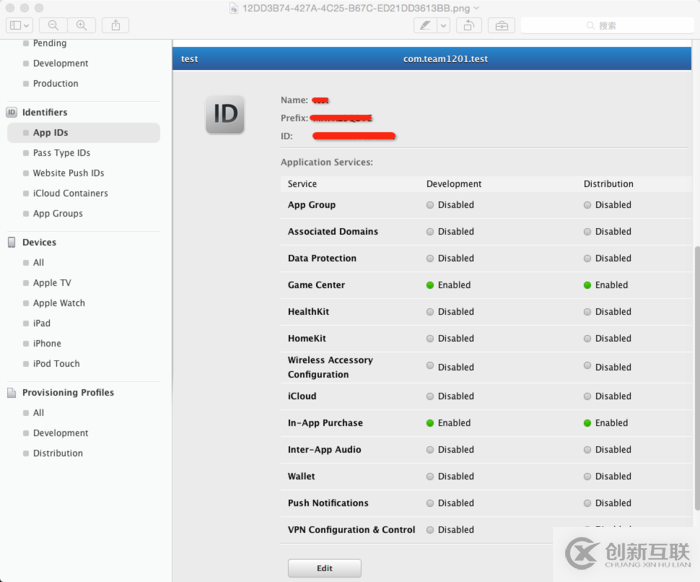Click the Development column header
The width and height of the screenshot is (700, 582).
click(x=454, y=184)
